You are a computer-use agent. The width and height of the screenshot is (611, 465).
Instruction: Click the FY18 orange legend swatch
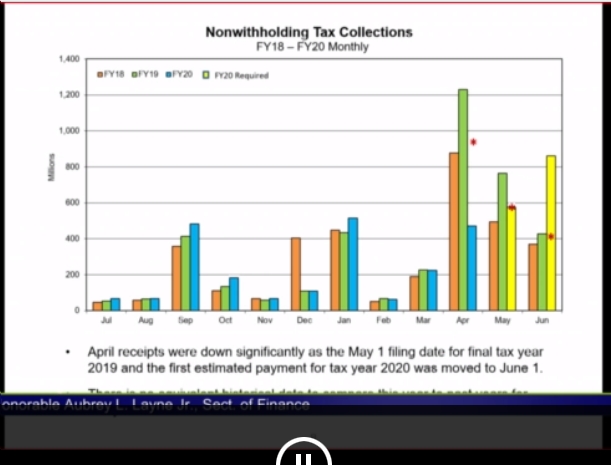coord(100,74)
